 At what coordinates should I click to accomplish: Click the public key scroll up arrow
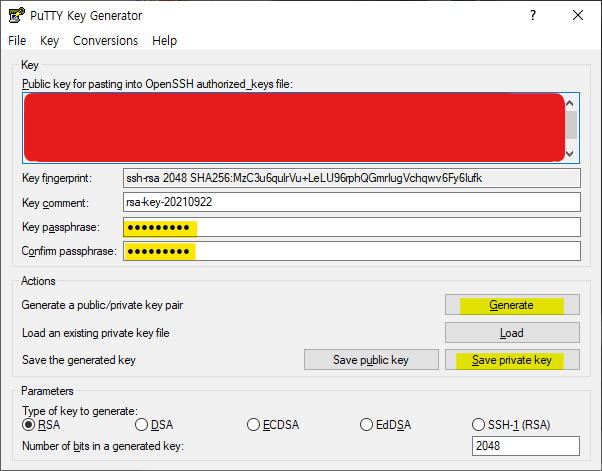pos(570,103)
